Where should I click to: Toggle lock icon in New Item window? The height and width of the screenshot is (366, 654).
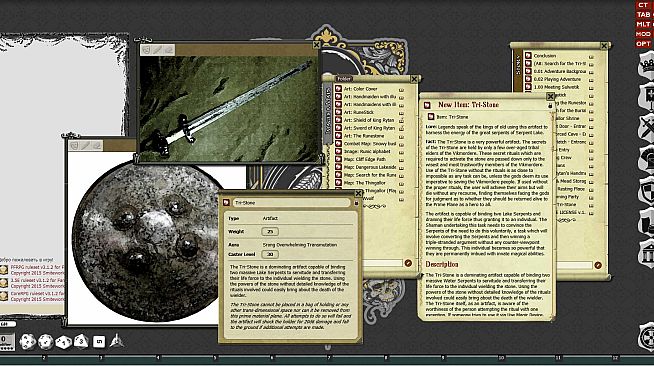click(x=550, y=106)
